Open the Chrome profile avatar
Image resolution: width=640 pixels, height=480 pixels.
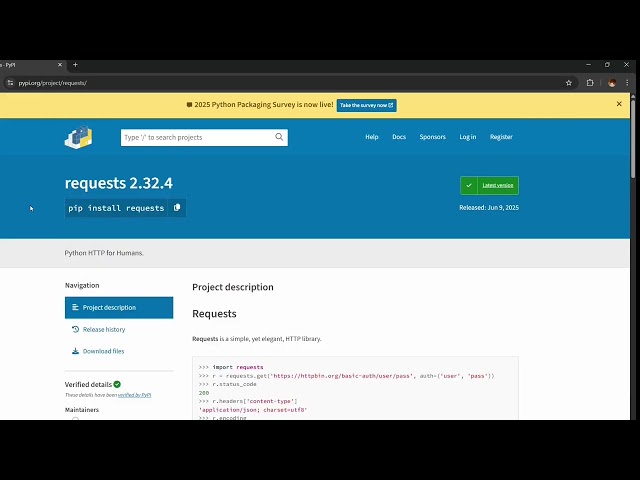tap(612, 83)
